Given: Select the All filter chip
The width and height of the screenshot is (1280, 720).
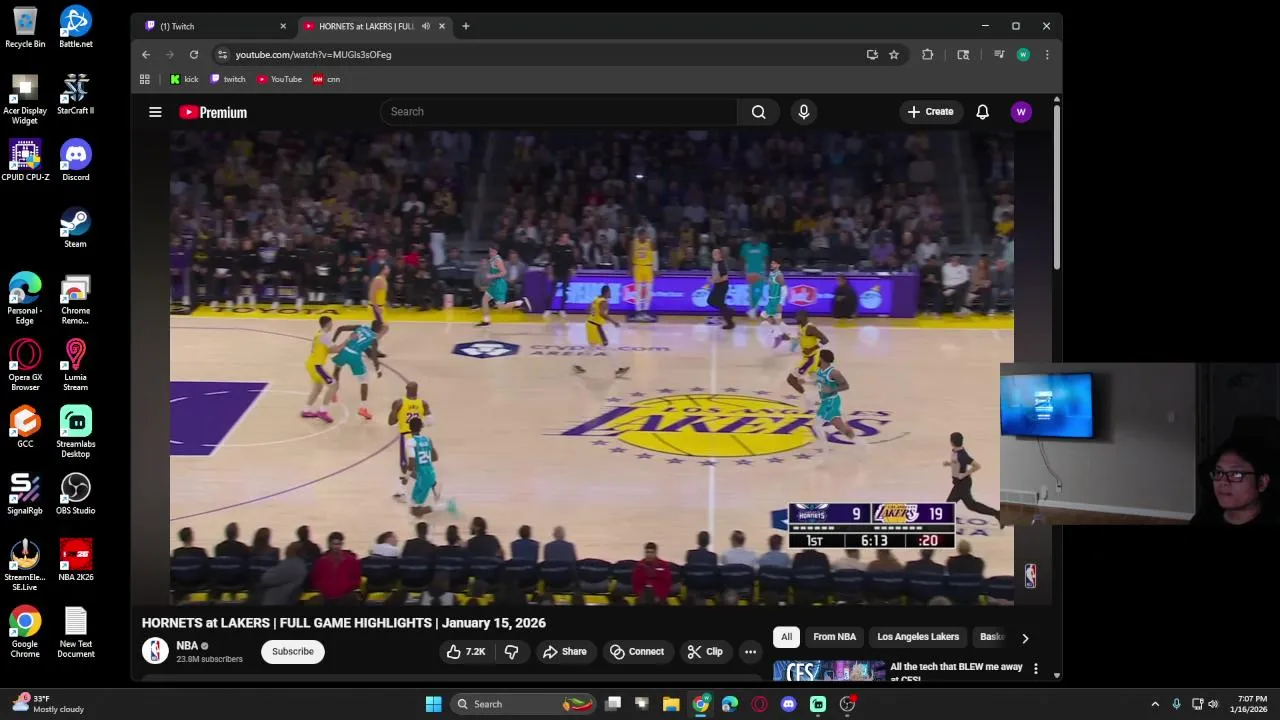Looking at the screenshot, I should pos(787,637).
